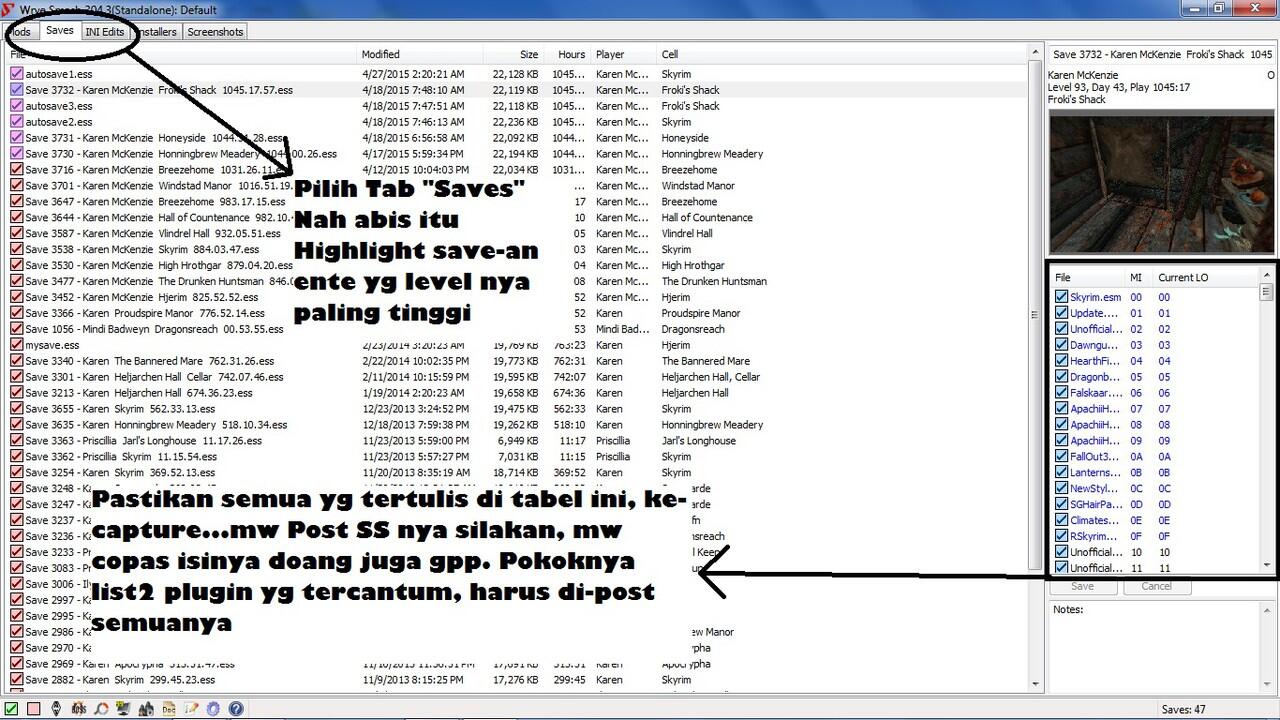This screenshot has height=720, width=1280.
Task: Click Climates... master entry name
Action: 1095,520
